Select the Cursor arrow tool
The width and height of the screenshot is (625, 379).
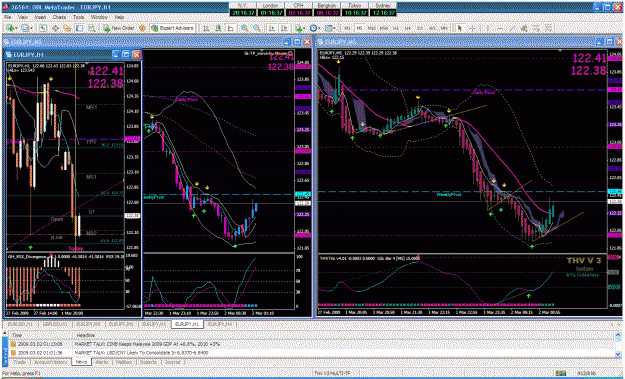(x=460, y=28)
